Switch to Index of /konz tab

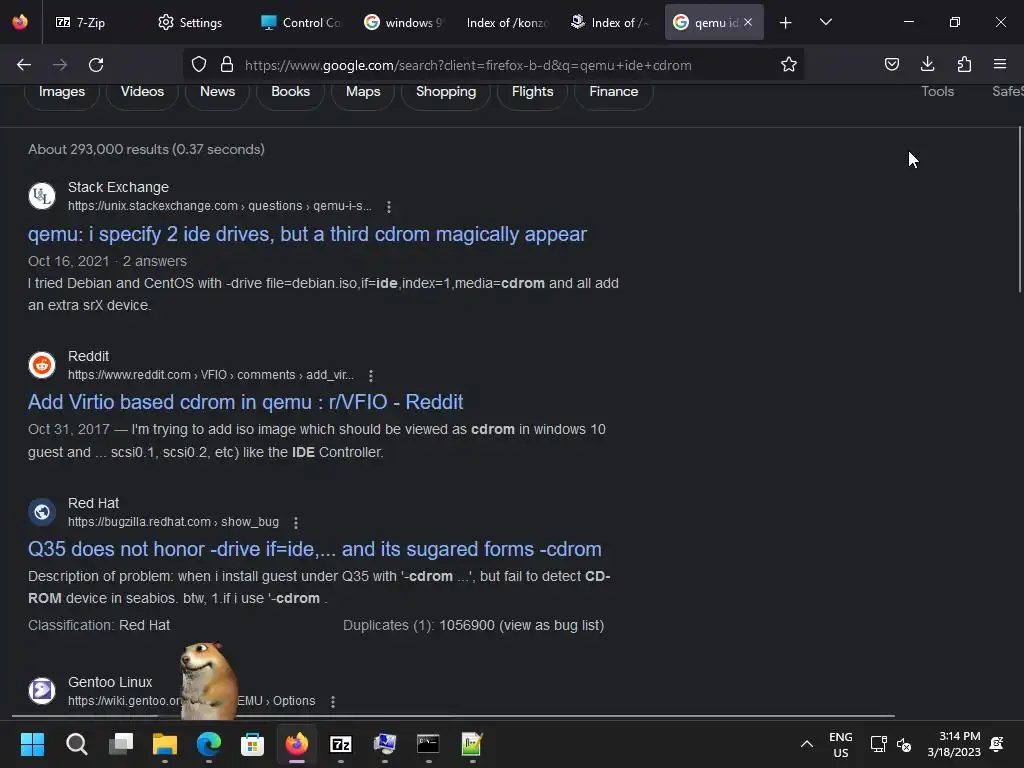coord(508,23)
